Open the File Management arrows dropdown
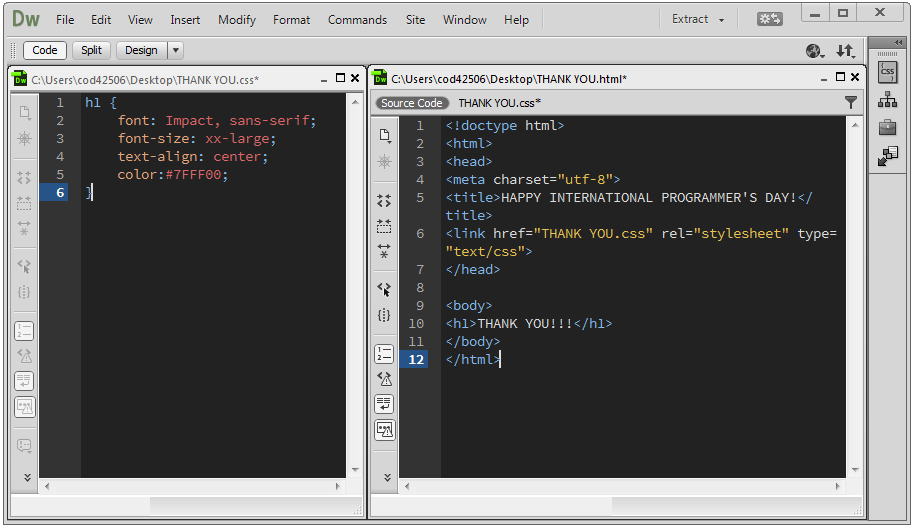This screenshot has width=913, height=527. pyautogui.click(x=845, y=51)
